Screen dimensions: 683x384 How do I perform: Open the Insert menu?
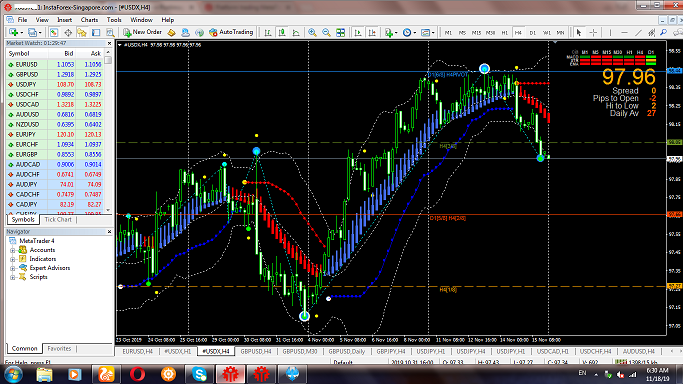(64, 20)
